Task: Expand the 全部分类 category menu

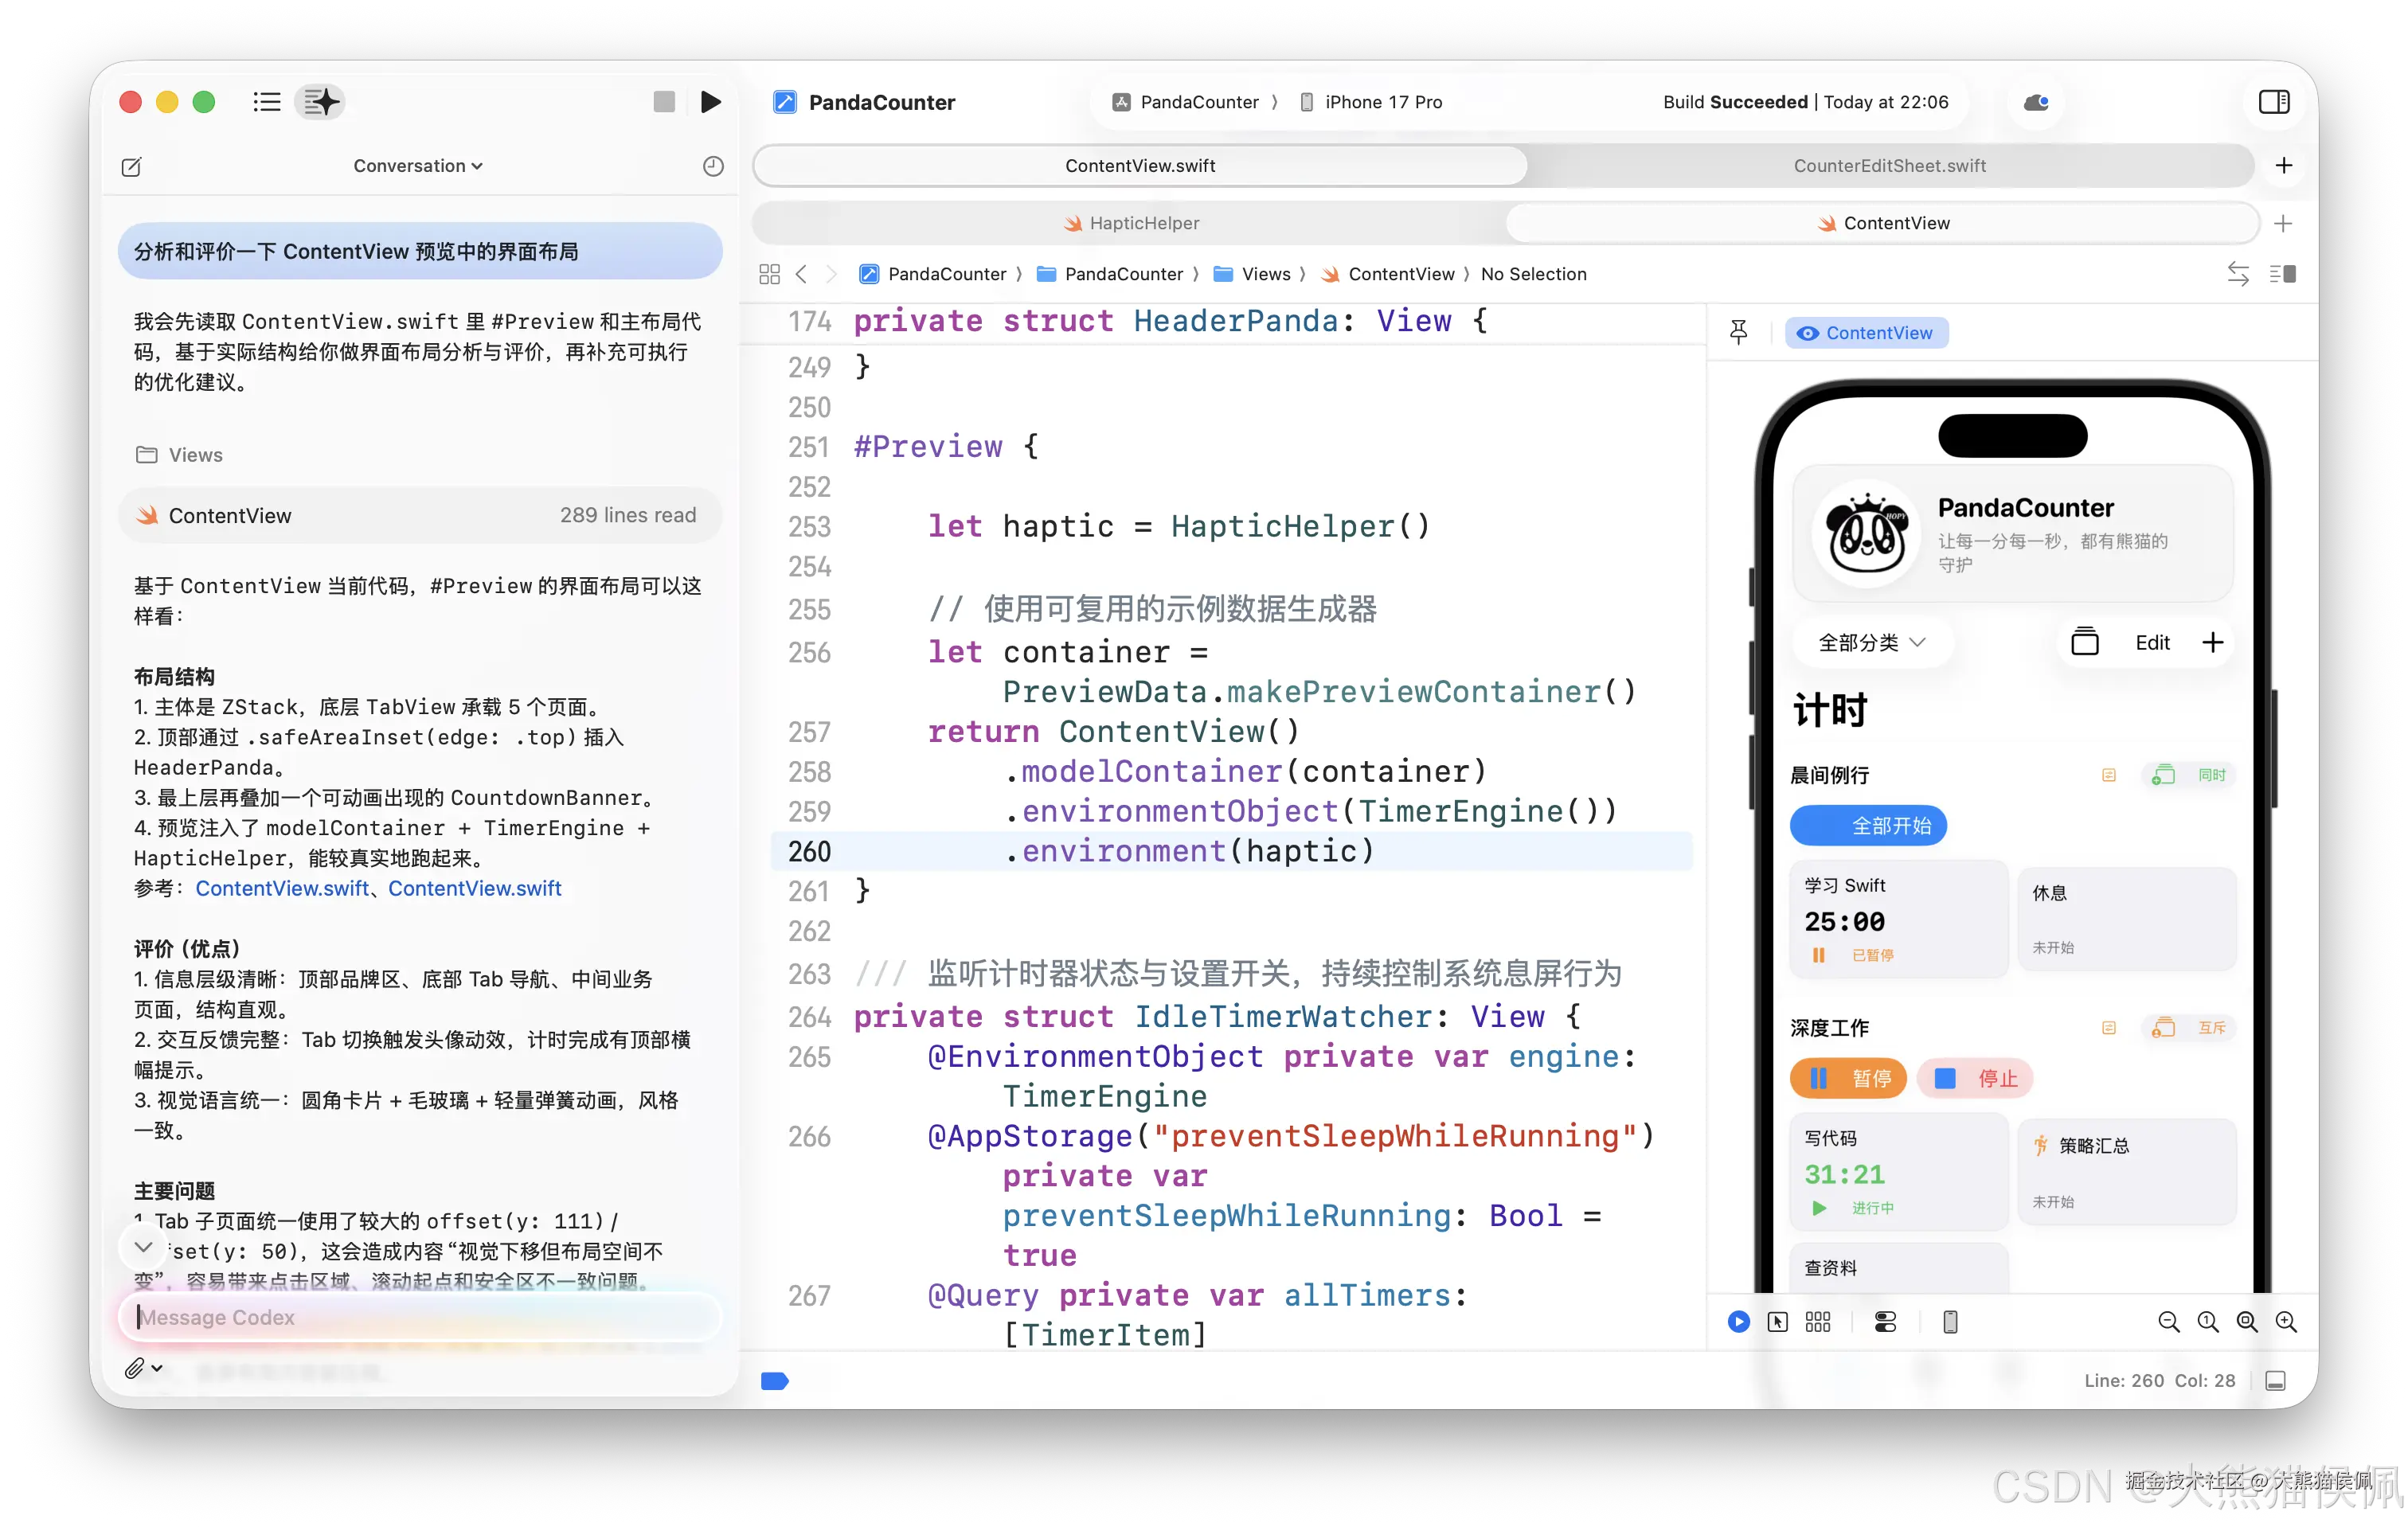Action: (x=1870, y=642)
